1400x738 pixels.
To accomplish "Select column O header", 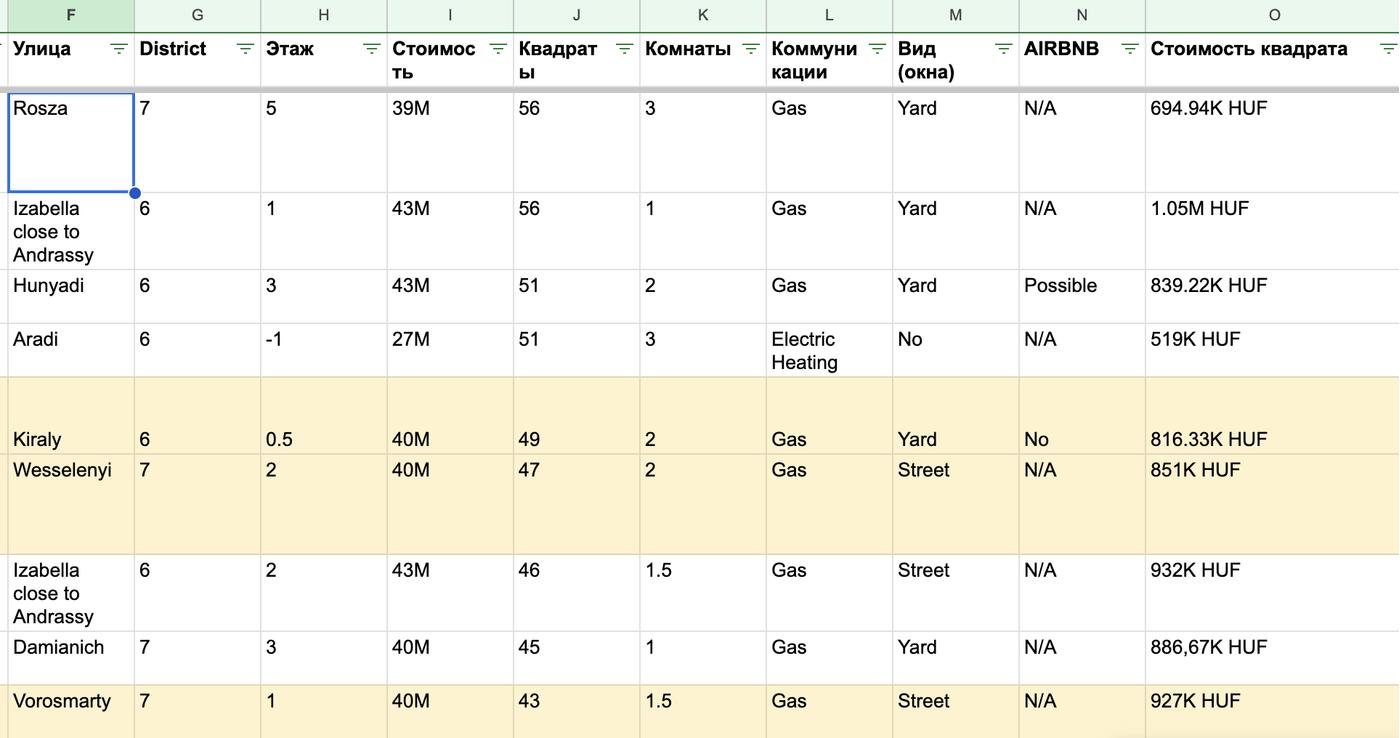I will (x=1273, y=15).
